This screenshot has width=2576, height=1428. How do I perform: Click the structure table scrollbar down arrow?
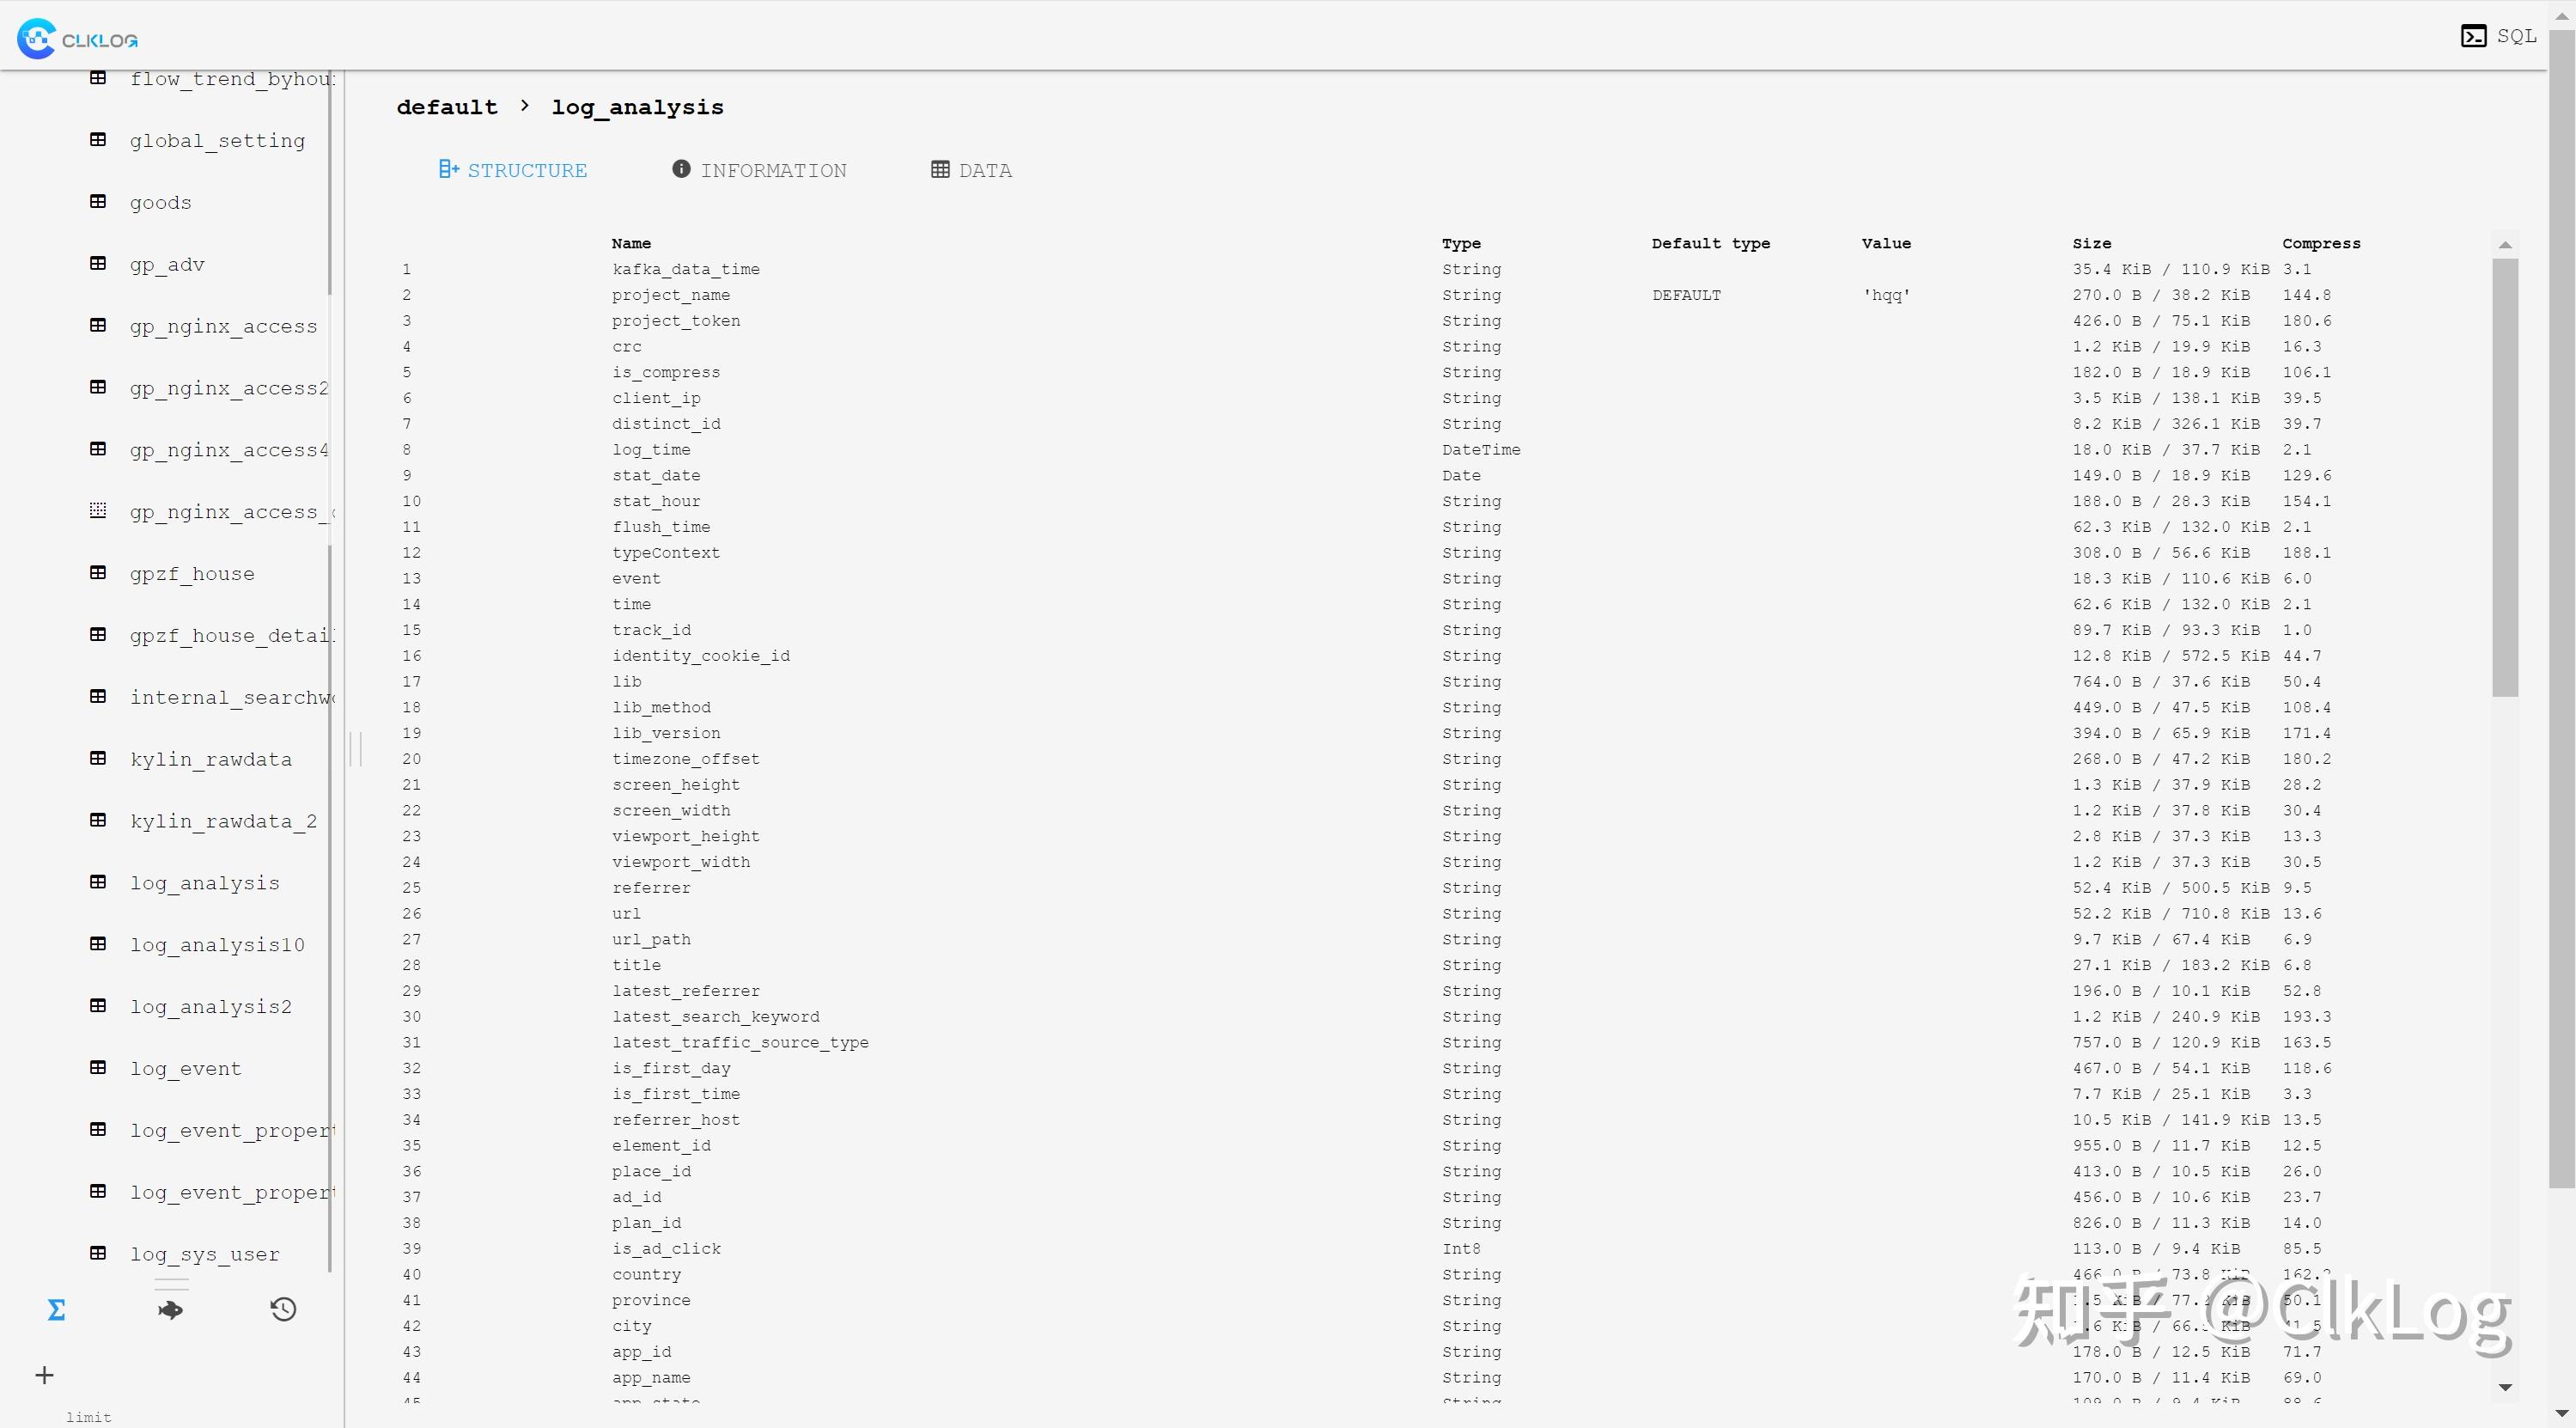(x=2505, y=1387)
